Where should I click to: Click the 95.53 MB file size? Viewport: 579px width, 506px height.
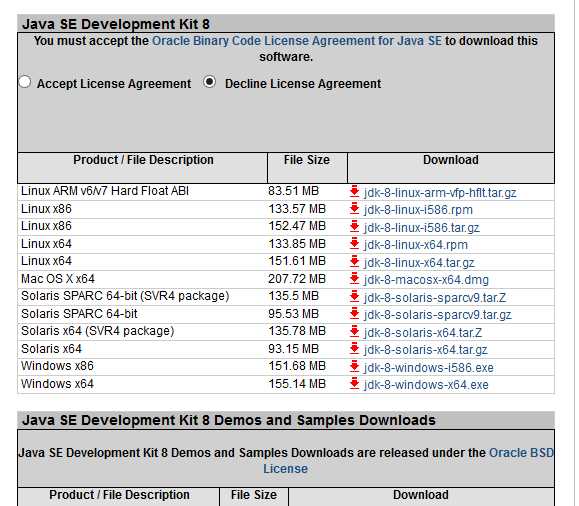294,314
